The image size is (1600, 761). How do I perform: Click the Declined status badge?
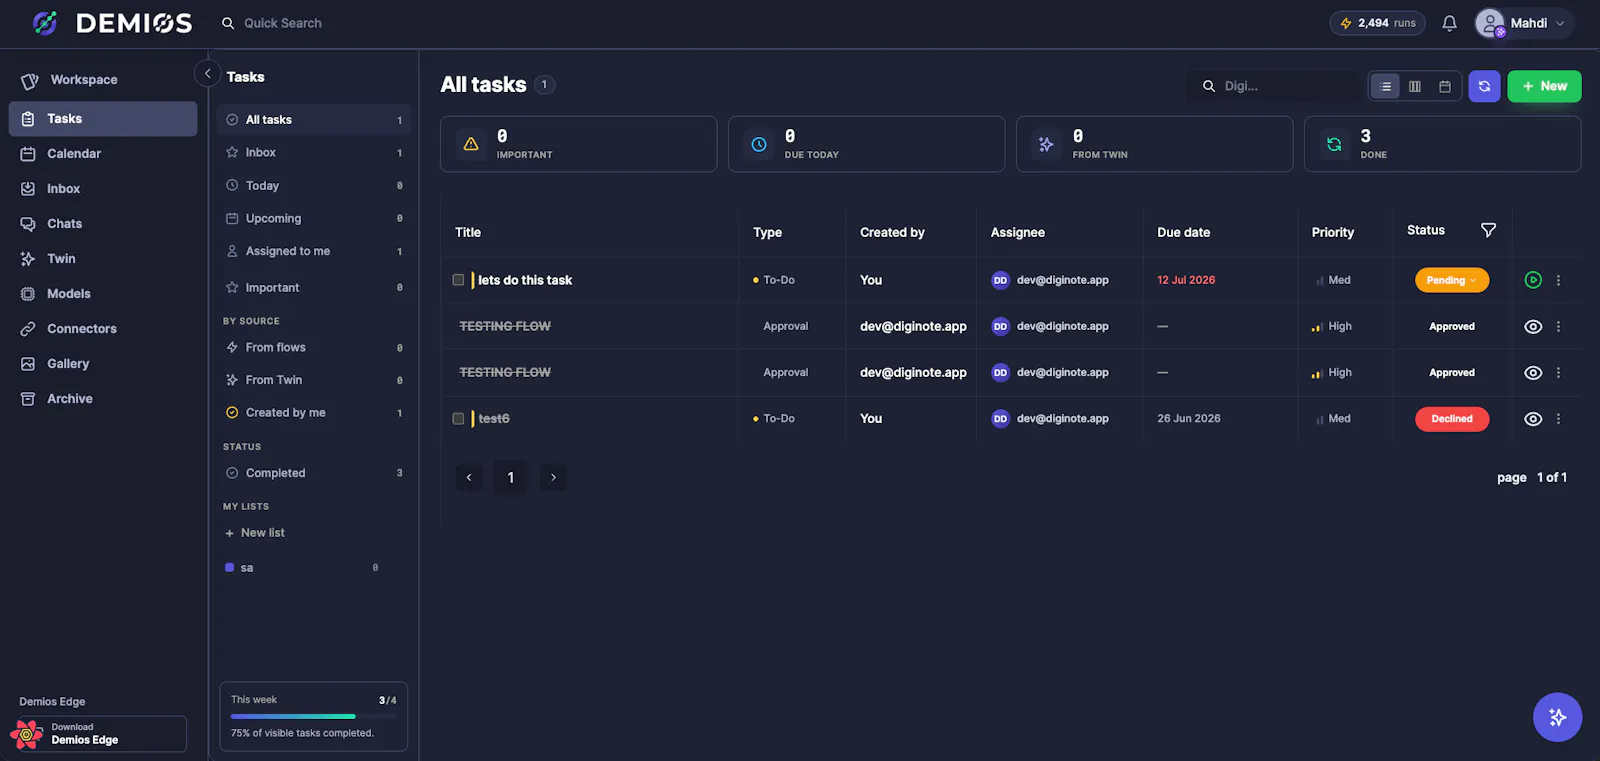click(x=1452, y=419)
